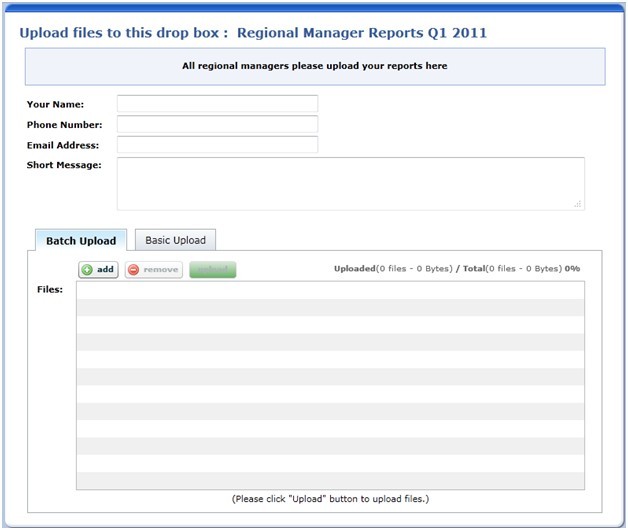This screenshot has width=628, height=530.
Task: Switch to the Basic Upload tab
Action: pyautogui.click(x=175, y=240)
